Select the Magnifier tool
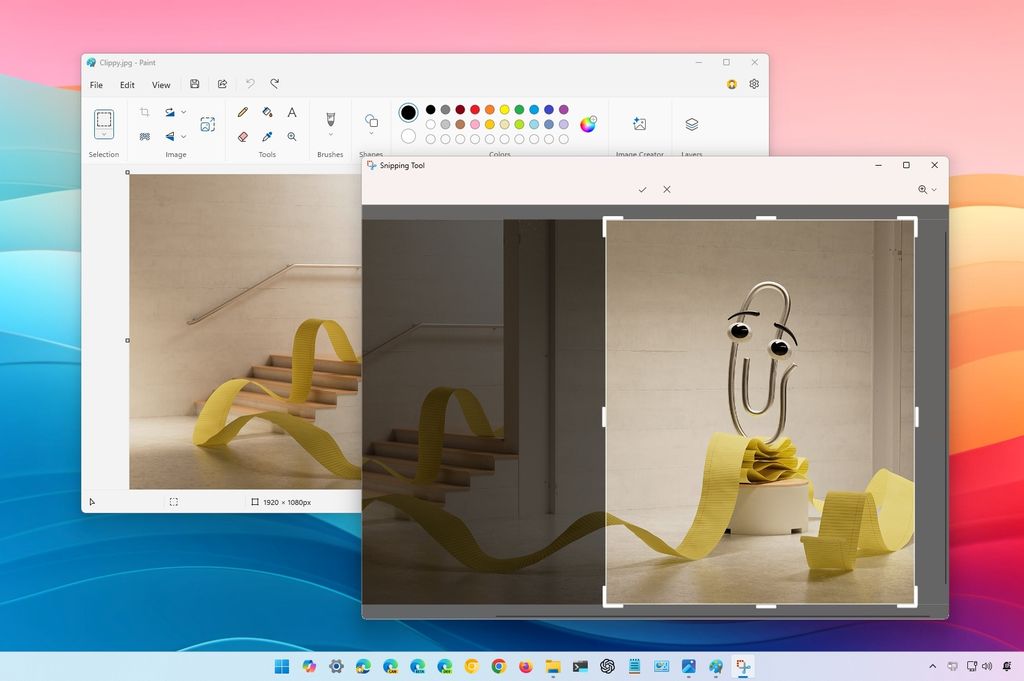 [291, 136]
